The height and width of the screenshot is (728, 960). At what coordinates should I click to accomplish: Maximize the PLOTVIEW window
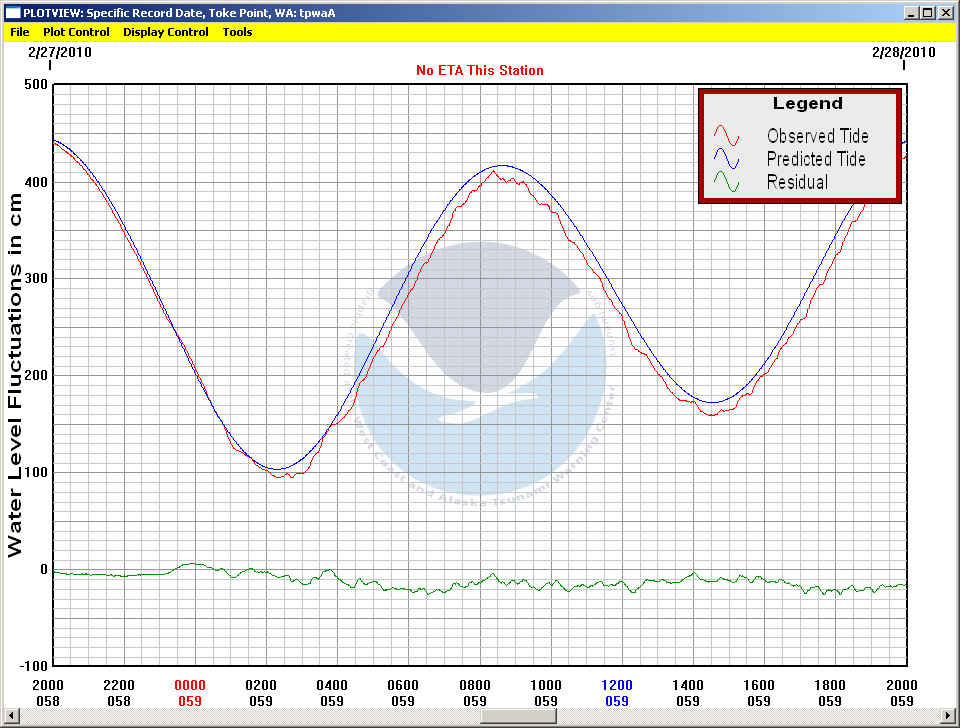pyautogui.click(x=928, y=12)
